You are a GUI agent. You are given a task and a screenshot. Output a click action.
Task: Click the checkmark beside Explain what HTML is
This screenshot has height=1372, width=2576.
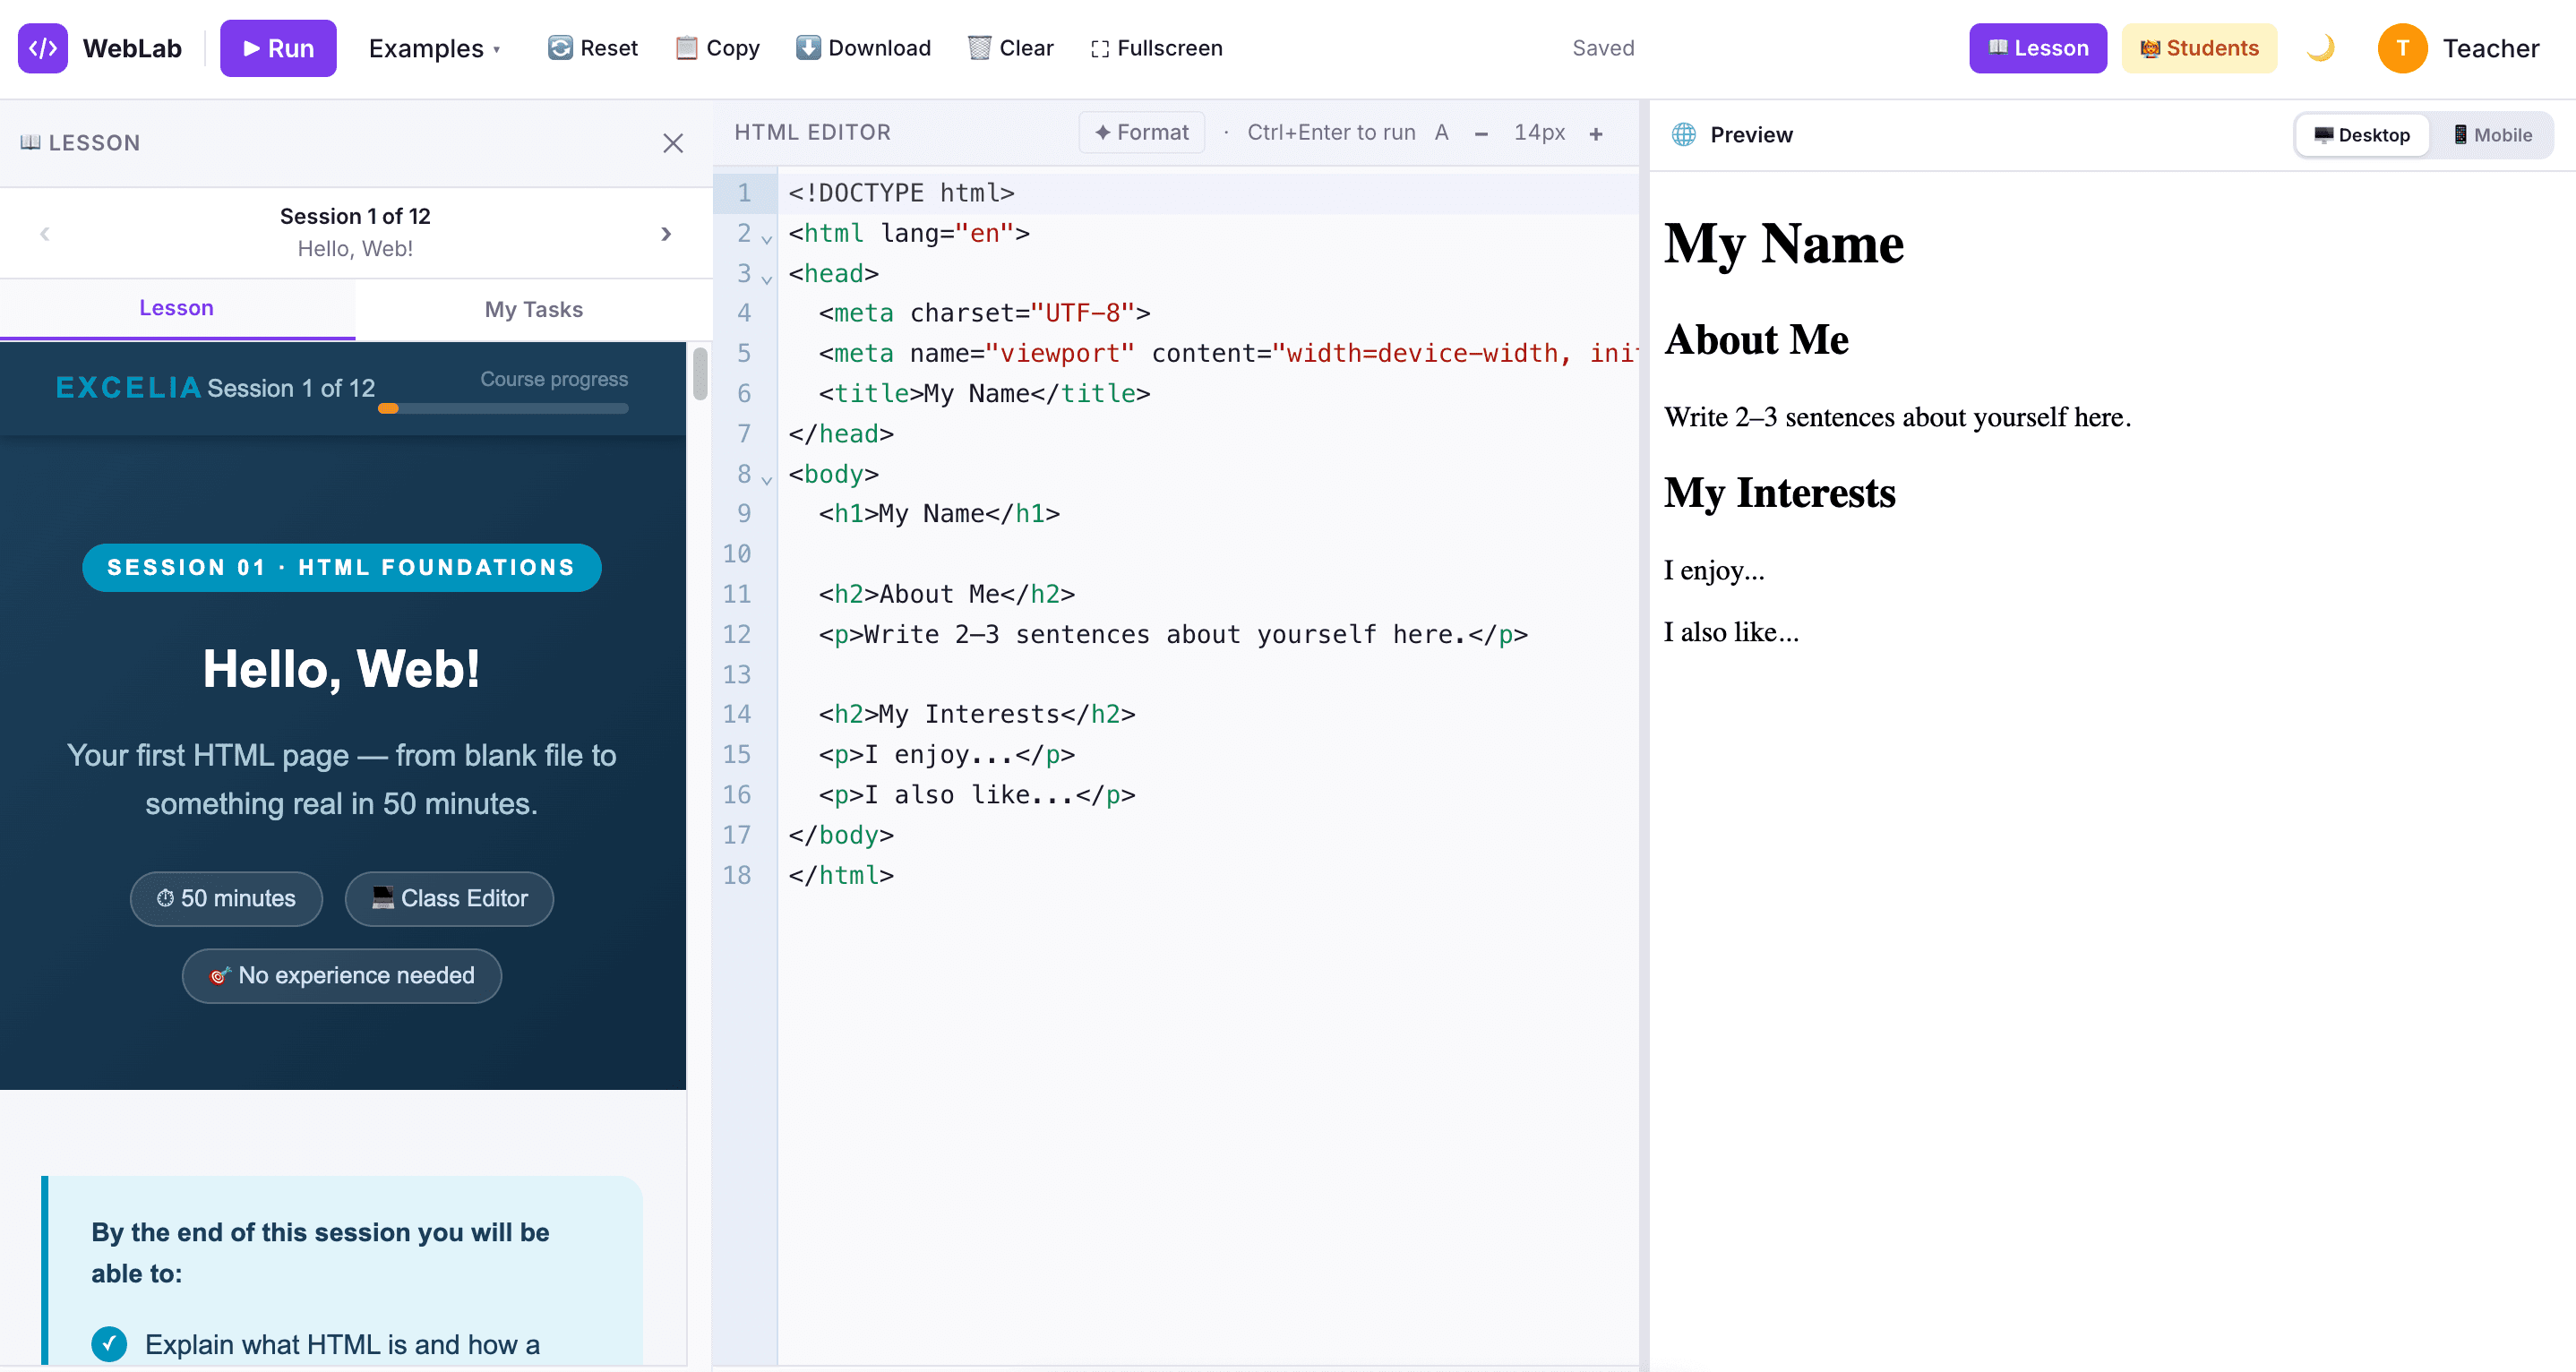pos(109,1344)
